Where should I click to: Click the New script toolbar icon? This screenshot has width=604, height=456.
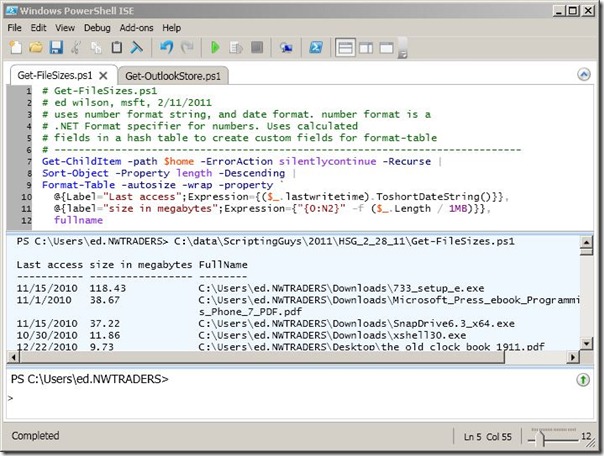pos(16,47)
